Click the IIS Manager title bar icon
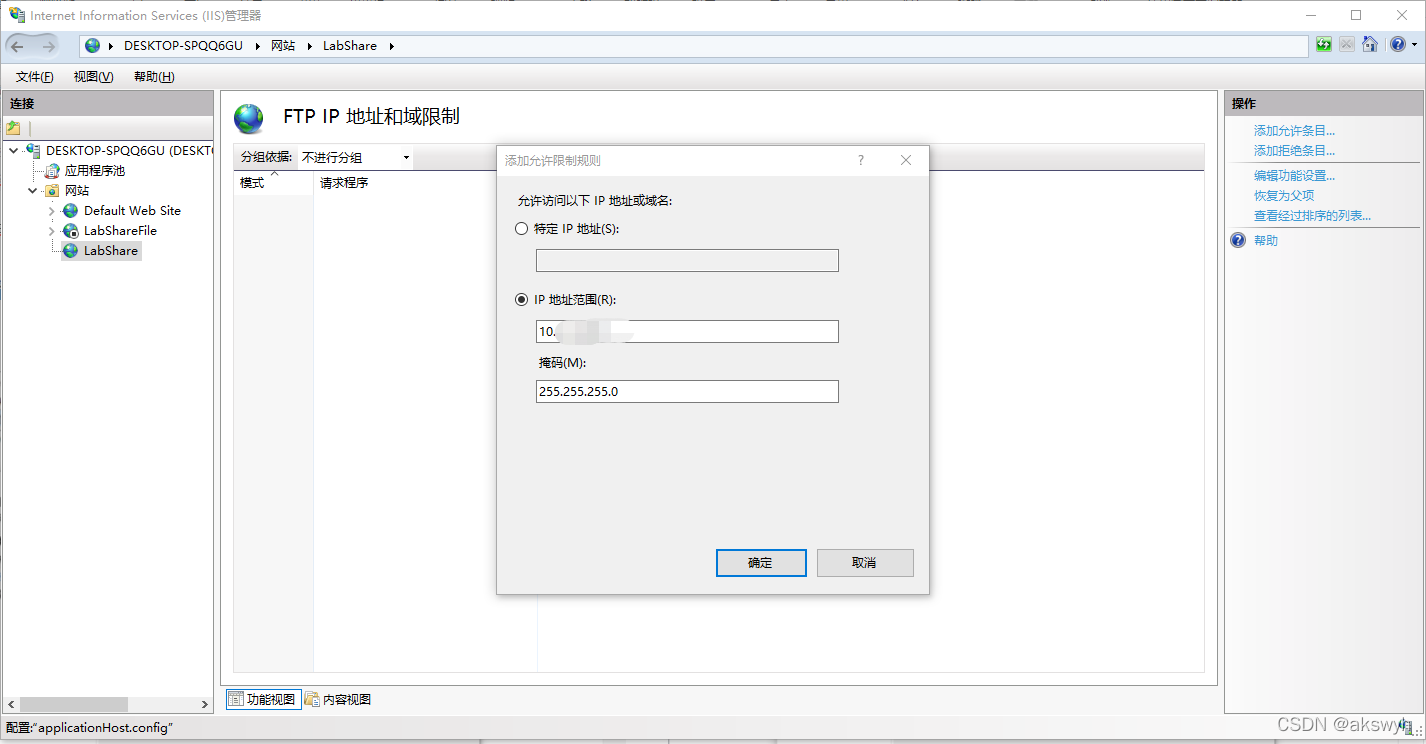Viewport: 1426px width, 744px height. [17, 15]
